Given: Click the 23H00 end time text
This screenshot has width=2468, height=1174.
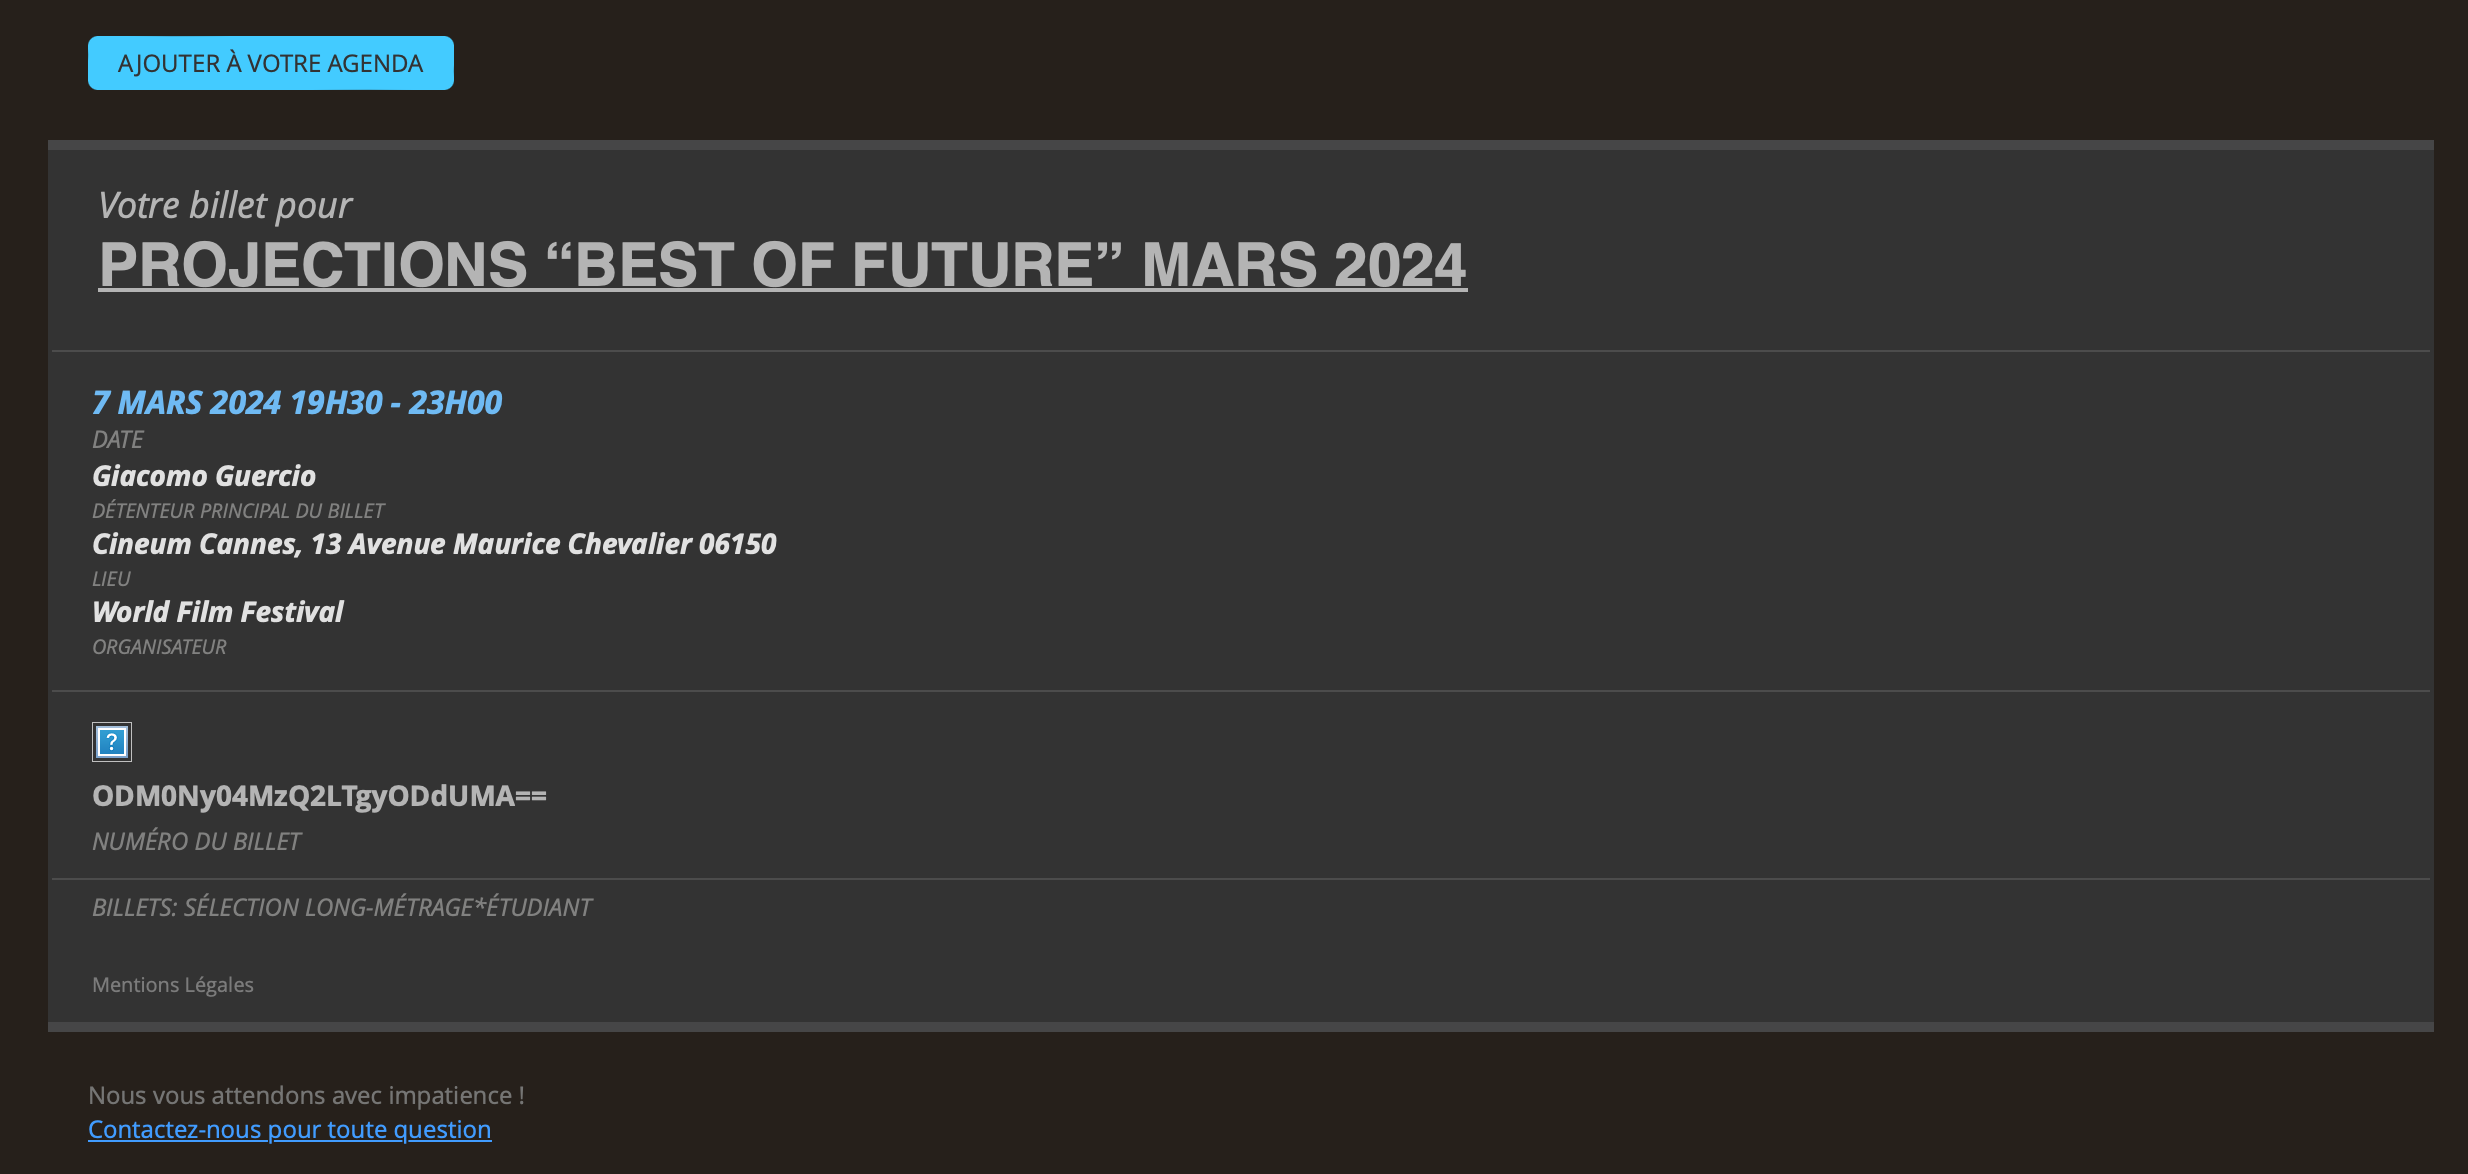Looking at the screenshot, I should click(455, 402).
